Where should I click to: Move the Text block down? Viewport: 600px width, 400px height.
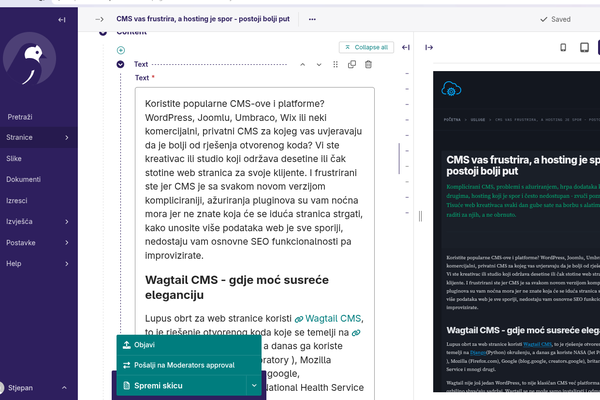click(x=319, y=65)
